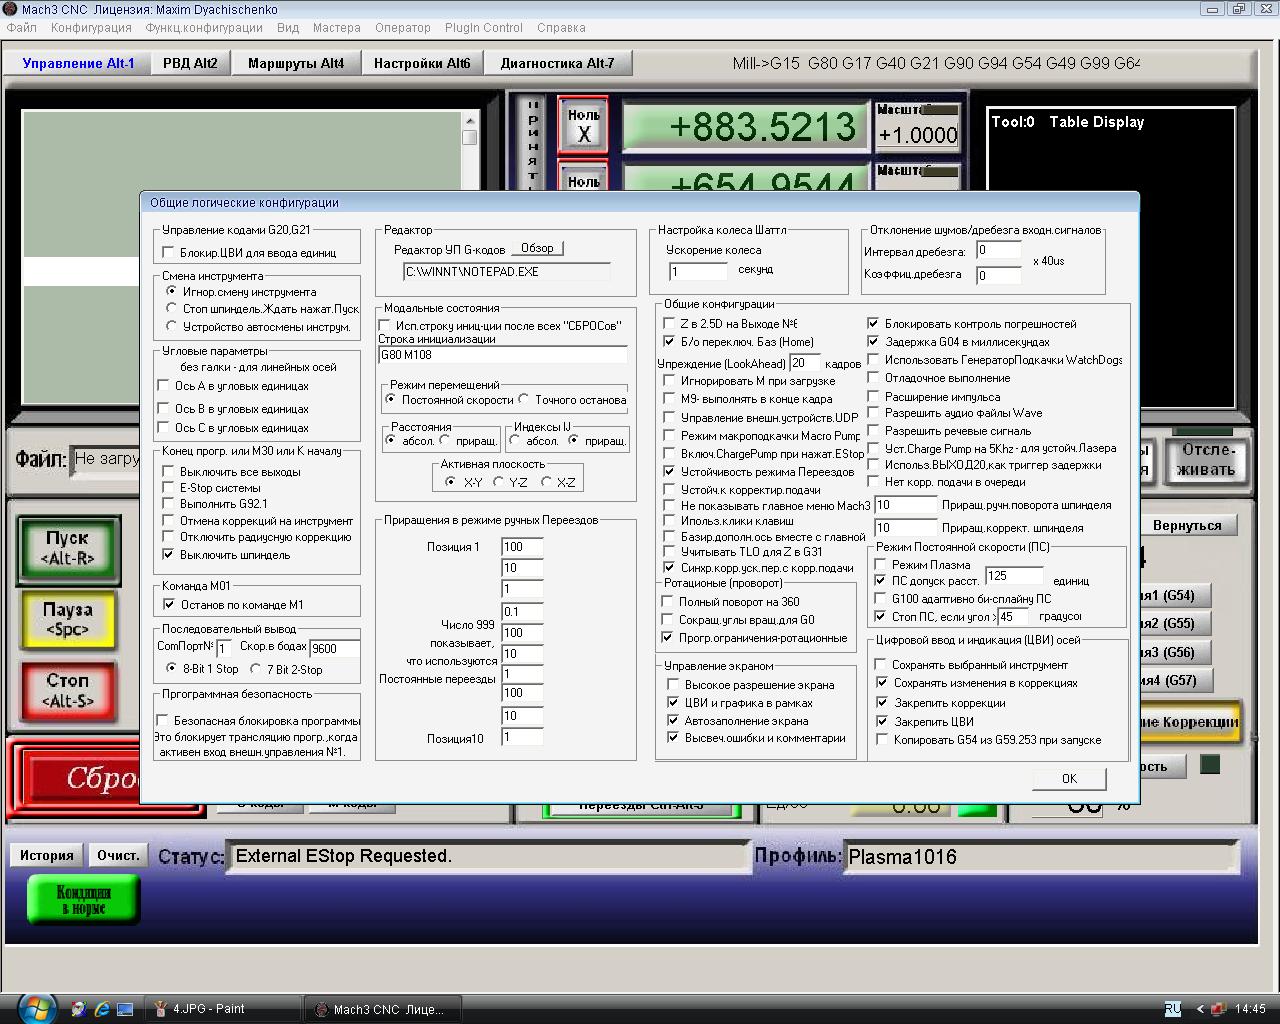The image size is (1280, 1024).
Task: Click the Show Desktop quick launch icon
Action: click(x=125, y=1009)
